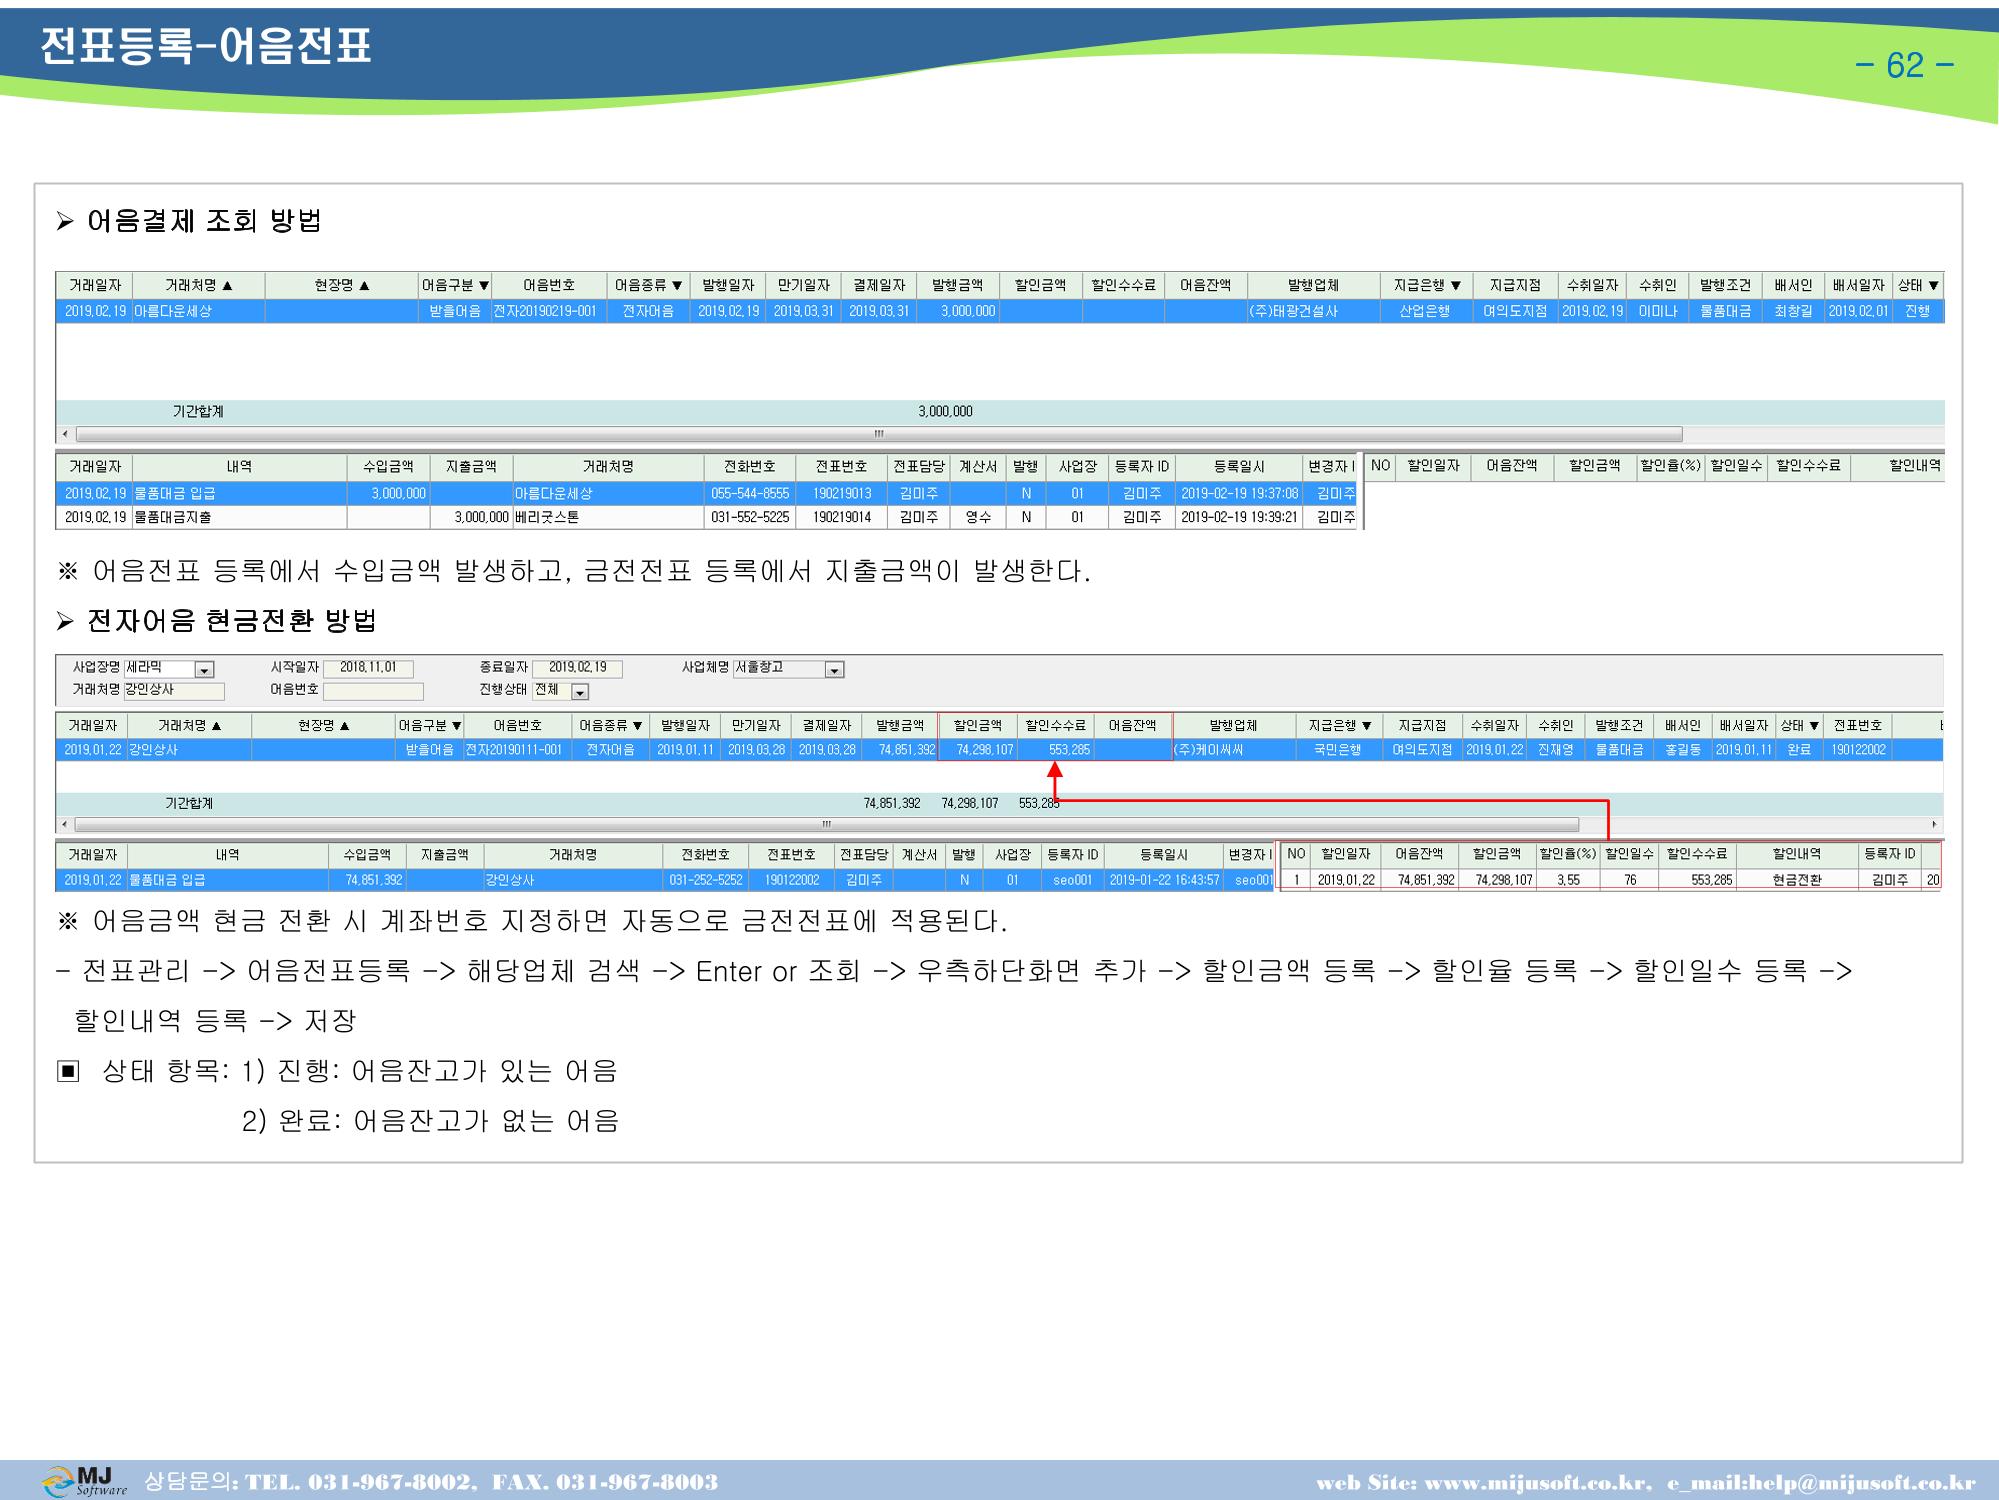Select the 물품대금지출 row for 베리굿스톤
1999x1500 pixels.
[x=706, y=517]
